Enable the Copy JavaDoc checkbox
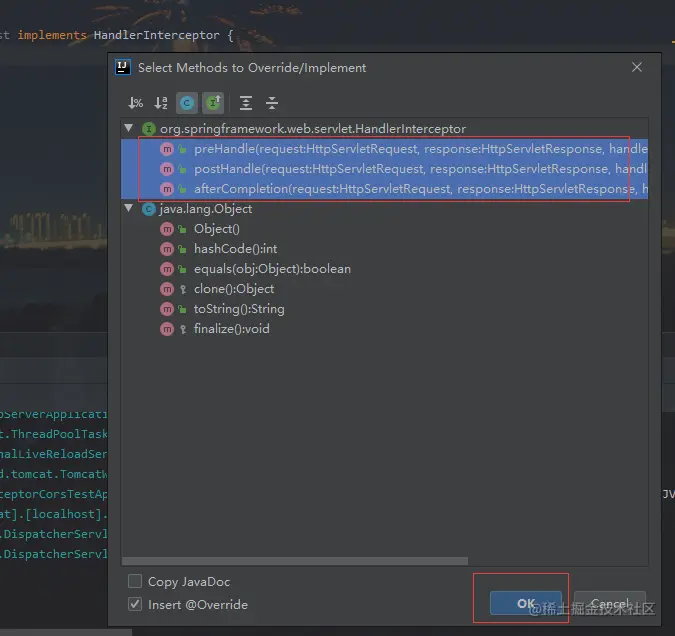This screenshot has width=675, height=636. (135, 581)
